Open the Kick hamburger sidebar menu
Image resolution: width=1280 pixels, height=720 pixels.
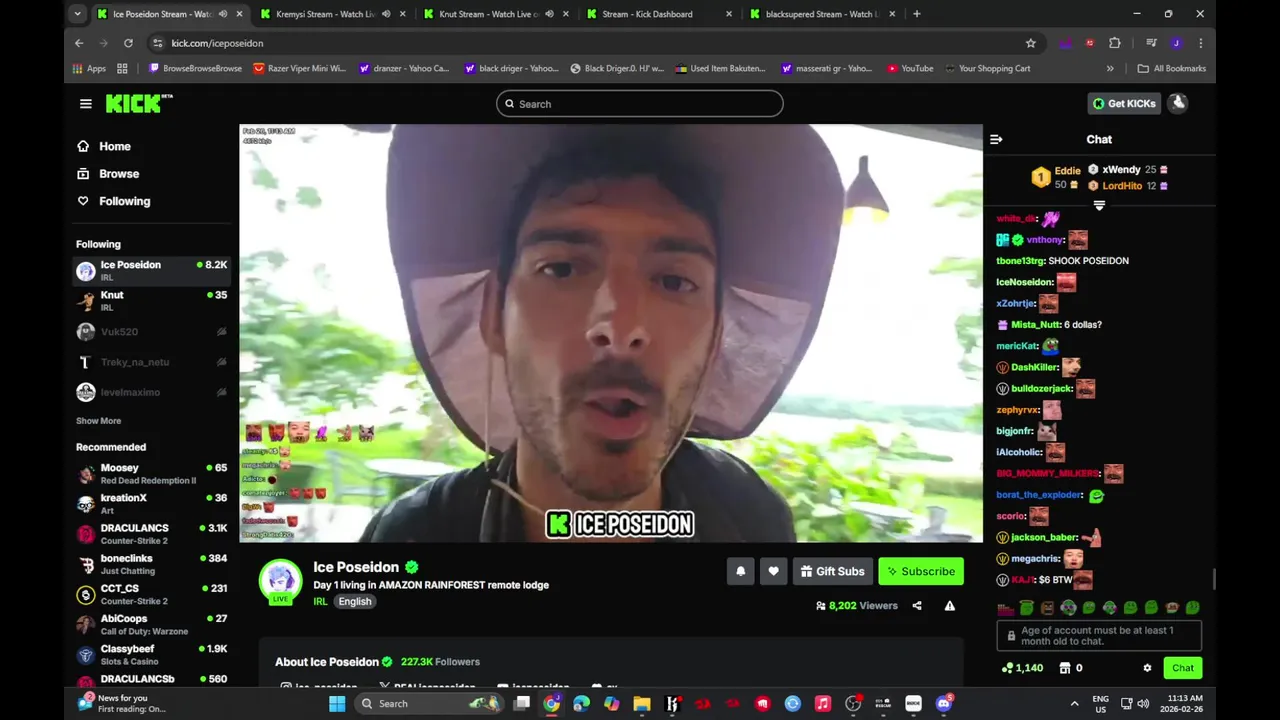click(x=86, y=104)
